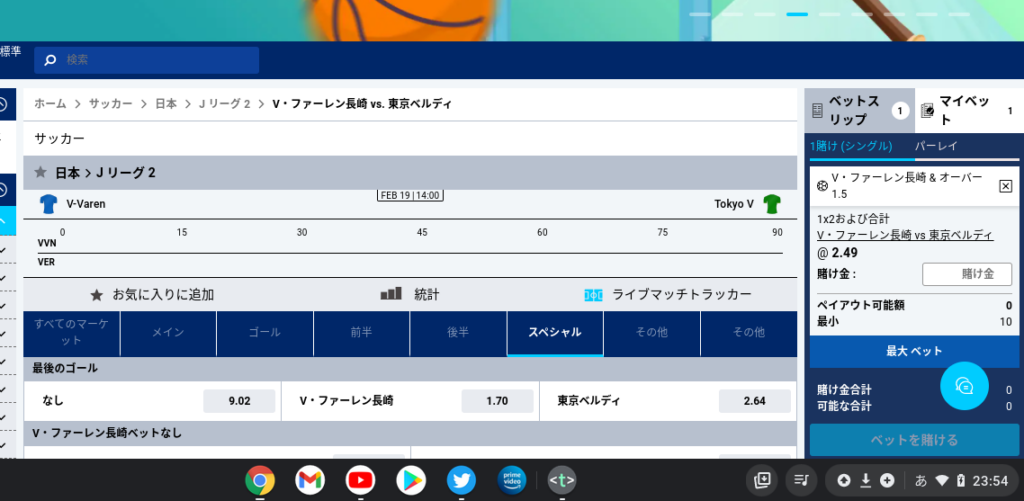Open the downloads arrow in the tray
The height and width of the screenshot is (501, 1024).
tap(865, 481)
